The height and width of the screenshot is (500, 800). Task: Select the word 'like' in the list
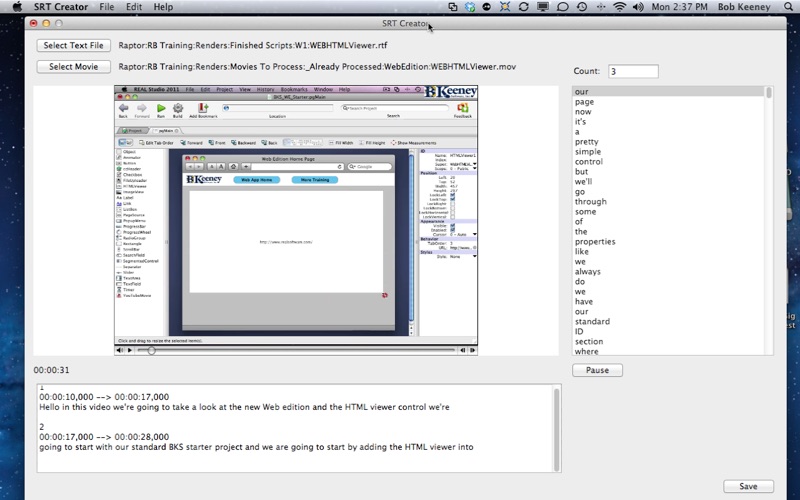click(x=582, y=252)
